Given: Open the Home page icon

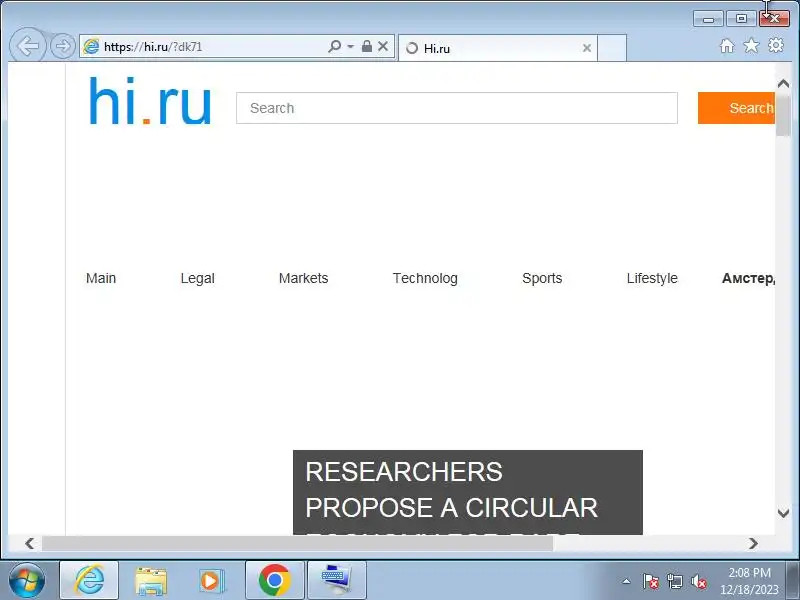Looking at the screenshot, I should pyautogui.click(x=727, y=46).
